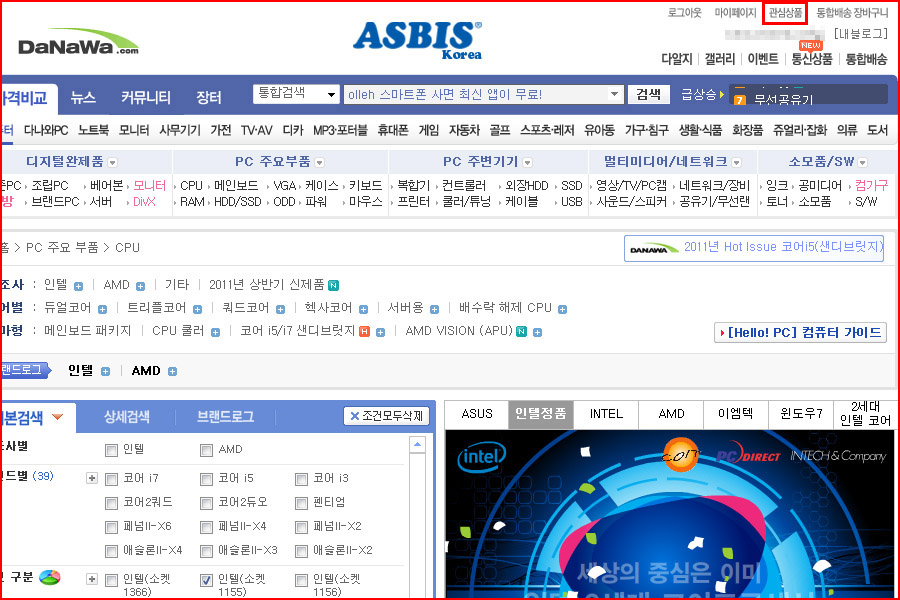This screenshot has width=900, height=600.
Task: Expand the brand list plus box beside 코어 i7
Action: point(92,478)
